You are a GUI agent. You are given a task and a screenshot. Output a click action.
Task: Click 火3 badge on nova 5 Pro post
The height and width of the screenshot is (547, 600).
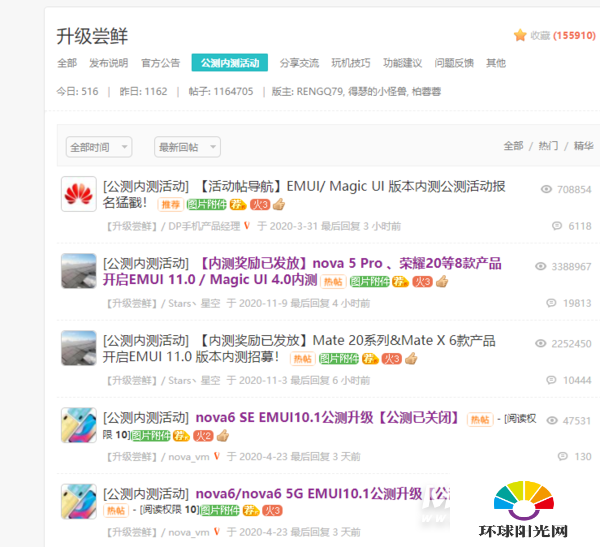point(422,282)
